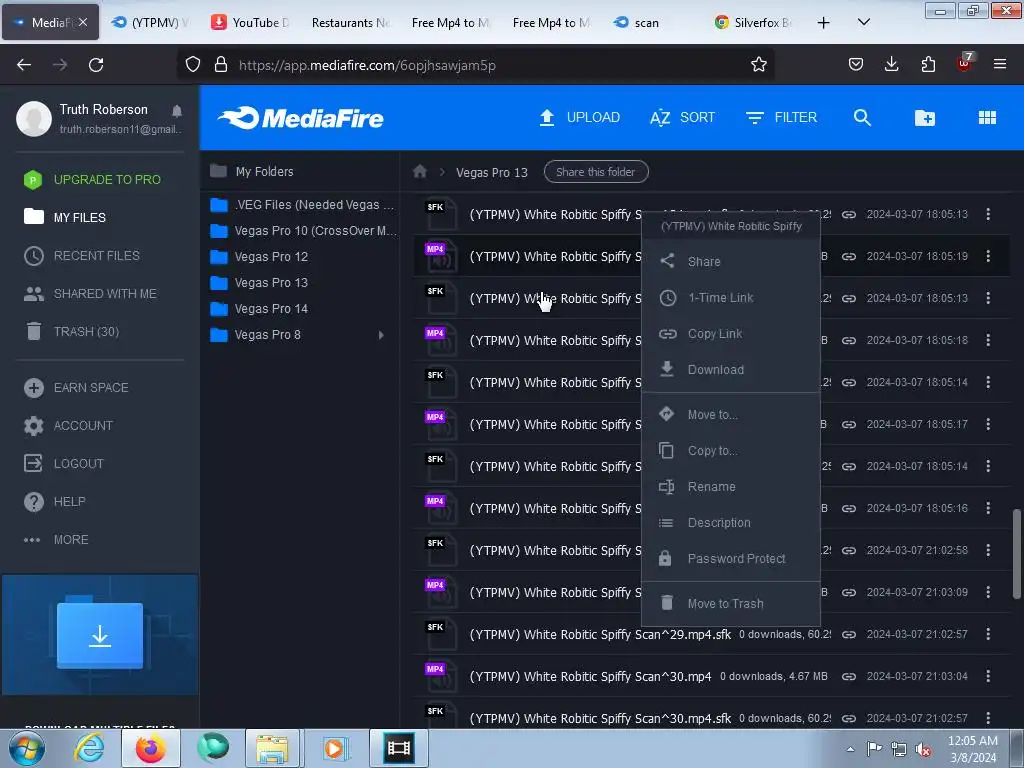Click the UPLOAD button
The image size is (1024, 768).
(x=579, y=118)
